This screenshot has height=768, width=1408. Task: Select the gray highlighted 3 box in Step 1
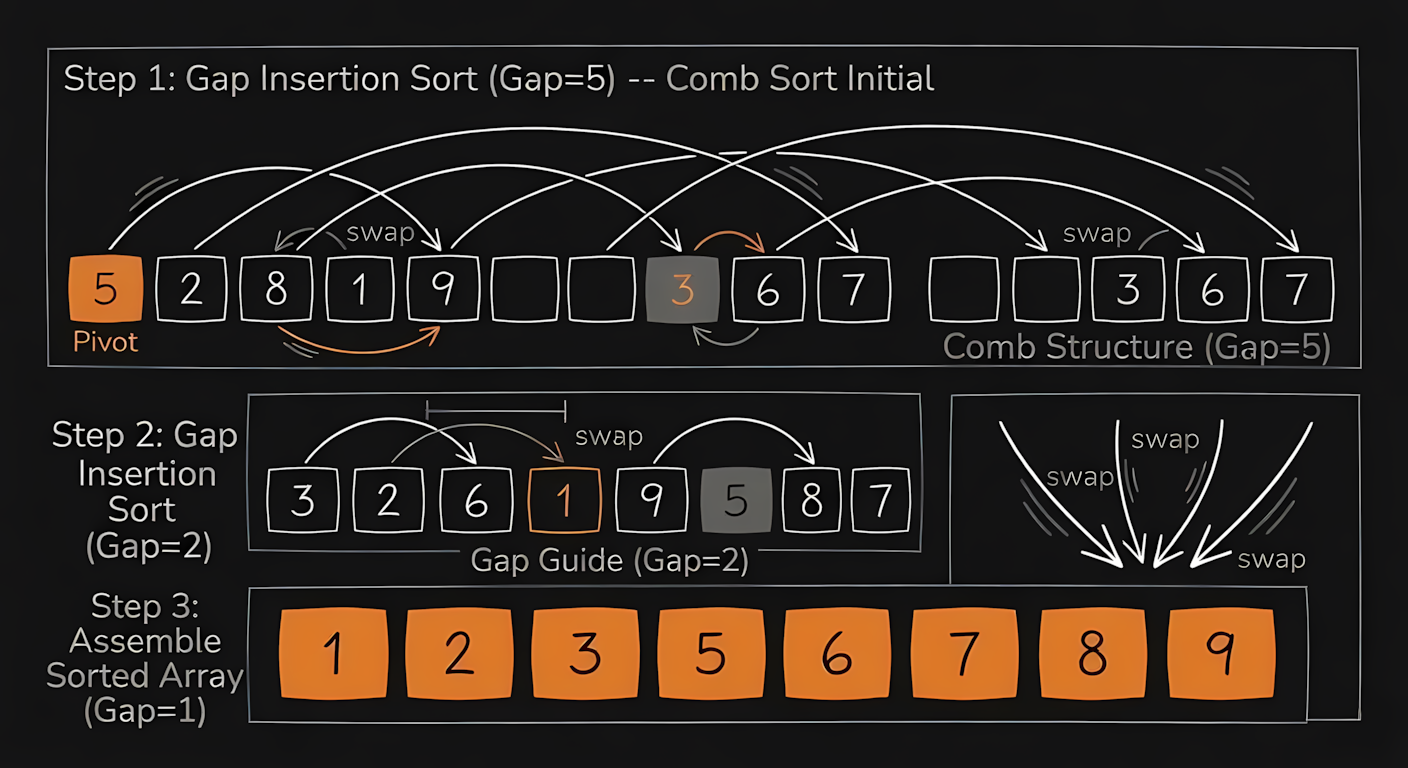pos(682,290)
